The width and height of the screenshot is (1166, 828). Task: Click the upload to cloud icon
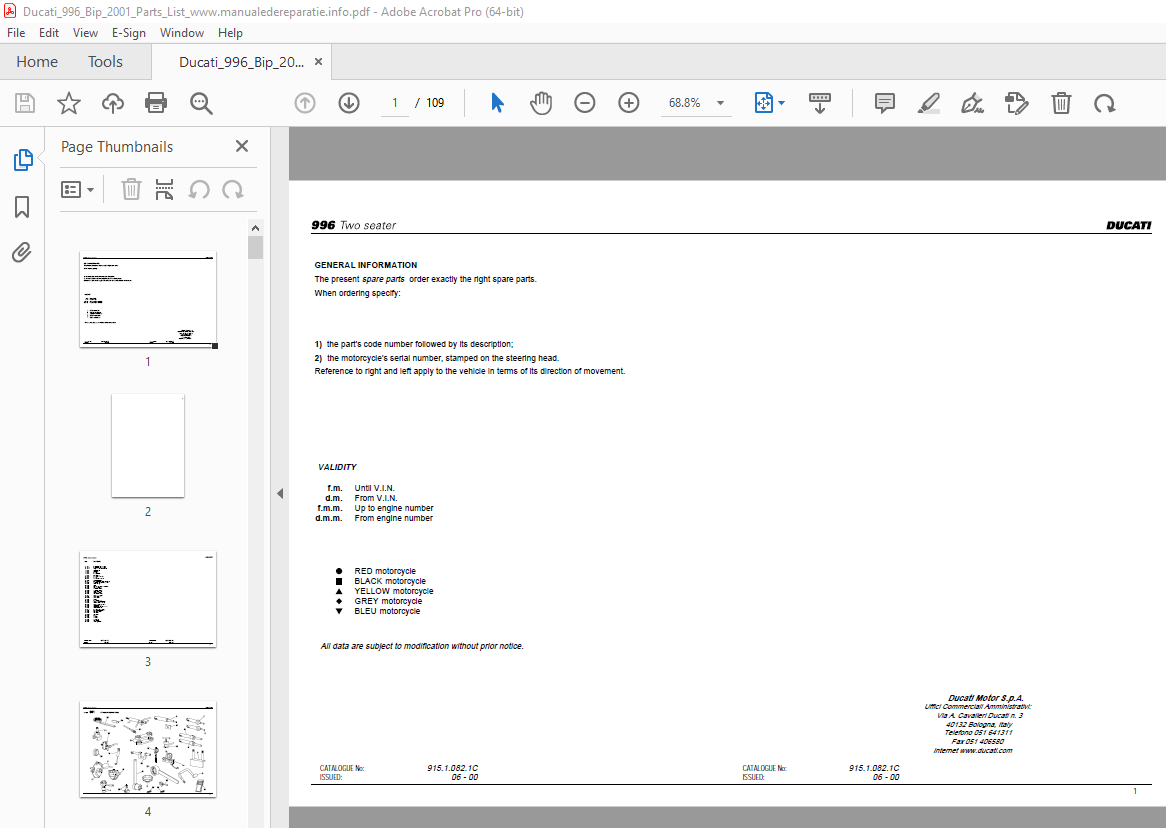(112, 103)
